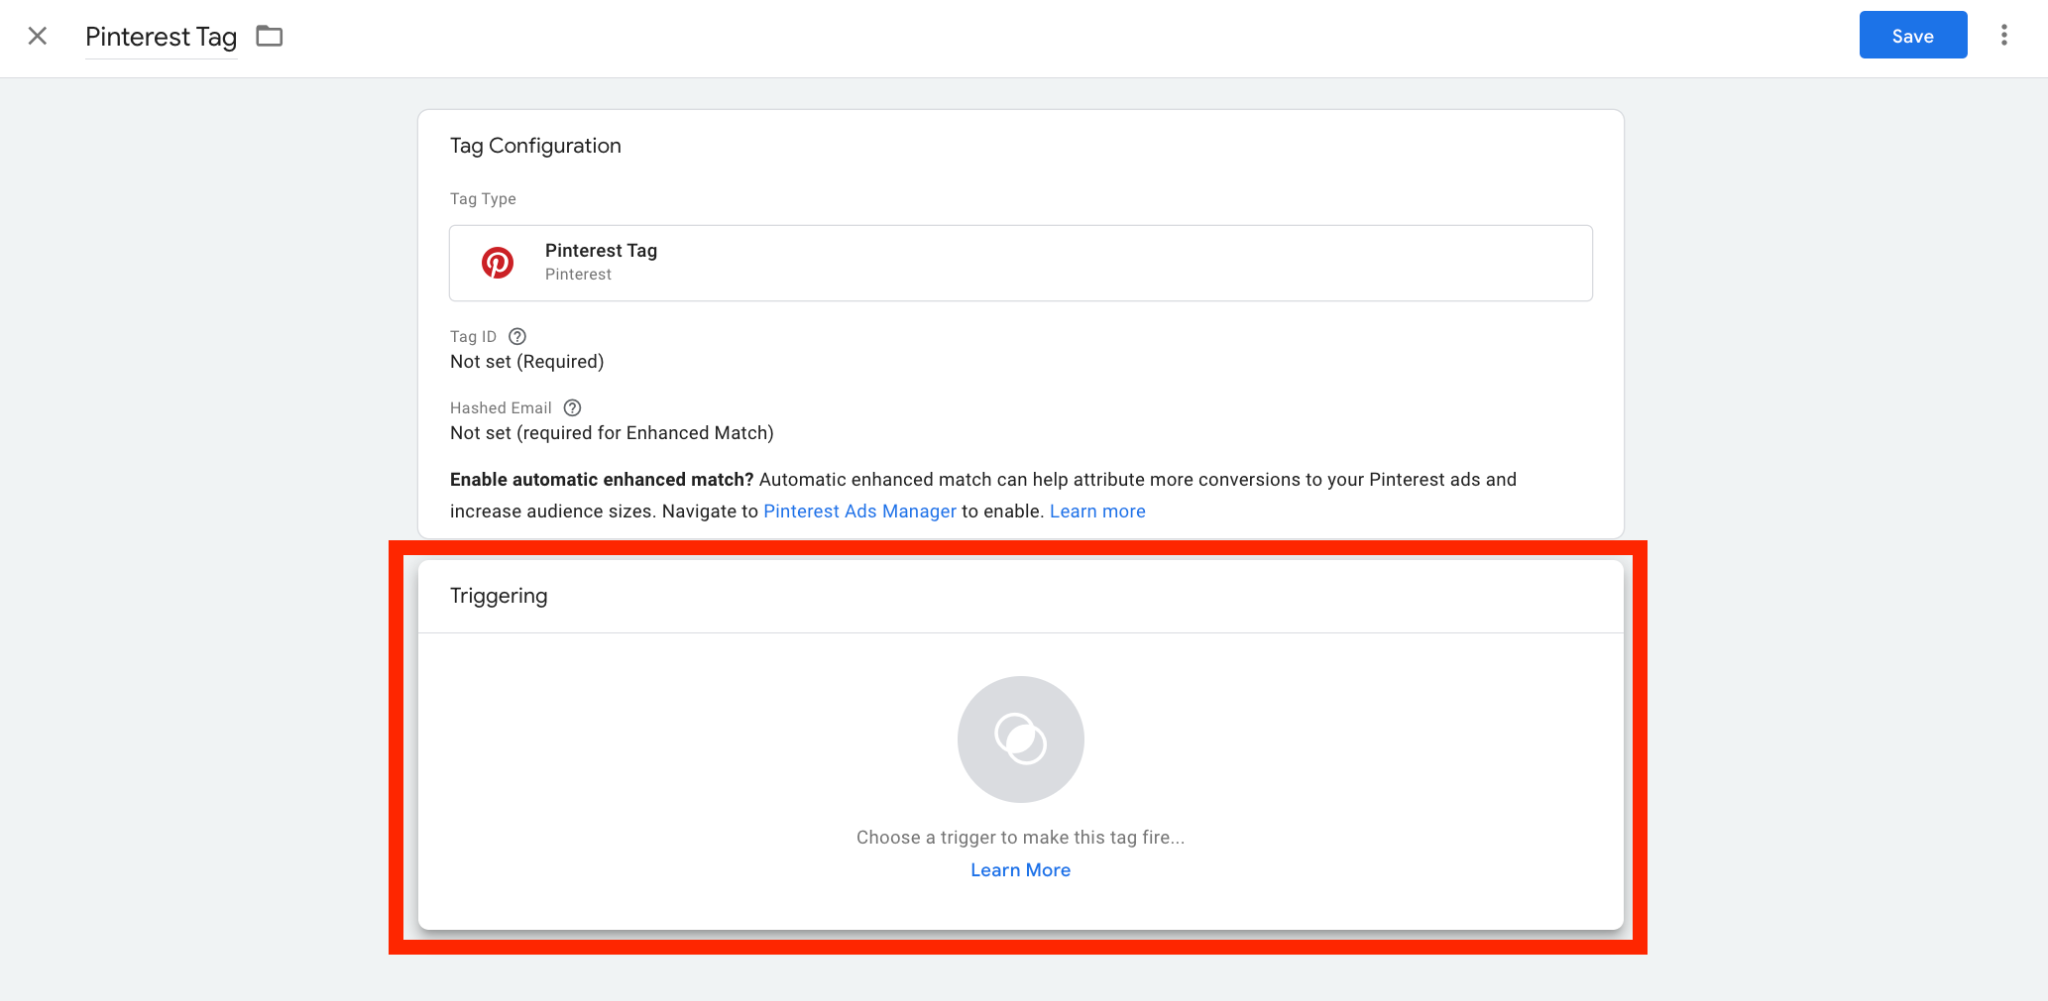Image resolution: width=2048 pixels, height=1001 pixels.
Task: Open the Pinterest Ads Manager link
Action: [860, 511]
